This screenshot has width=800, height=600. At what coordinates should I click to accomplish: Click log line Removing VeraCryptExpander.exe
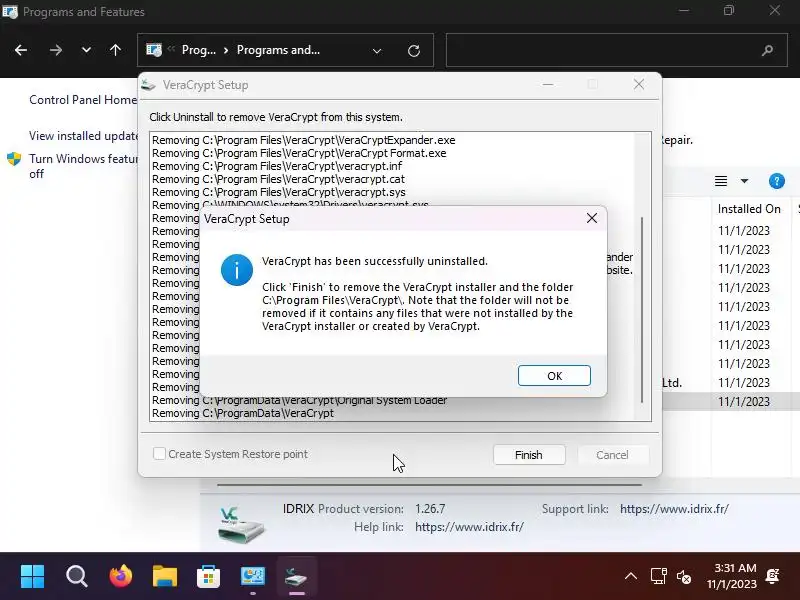click(x=304, y=140)
